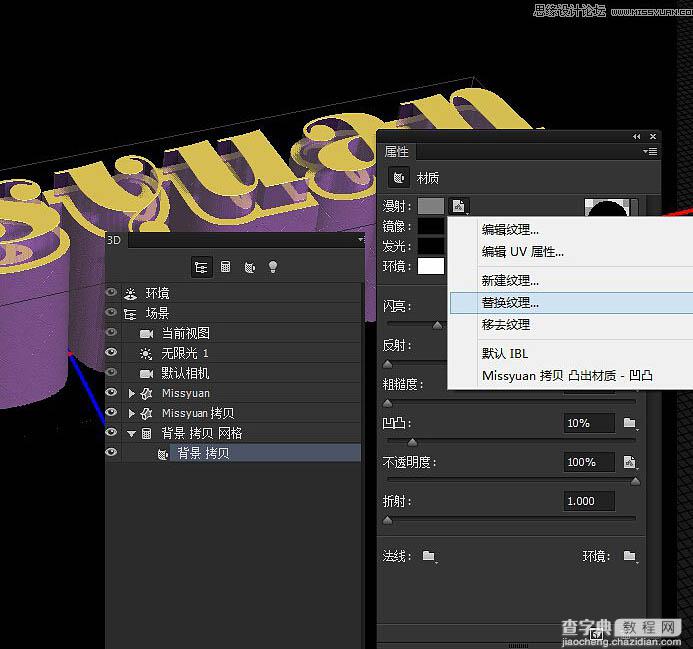Click the opacity (不透明度) slider handle
693x649 pixels.
636,481
